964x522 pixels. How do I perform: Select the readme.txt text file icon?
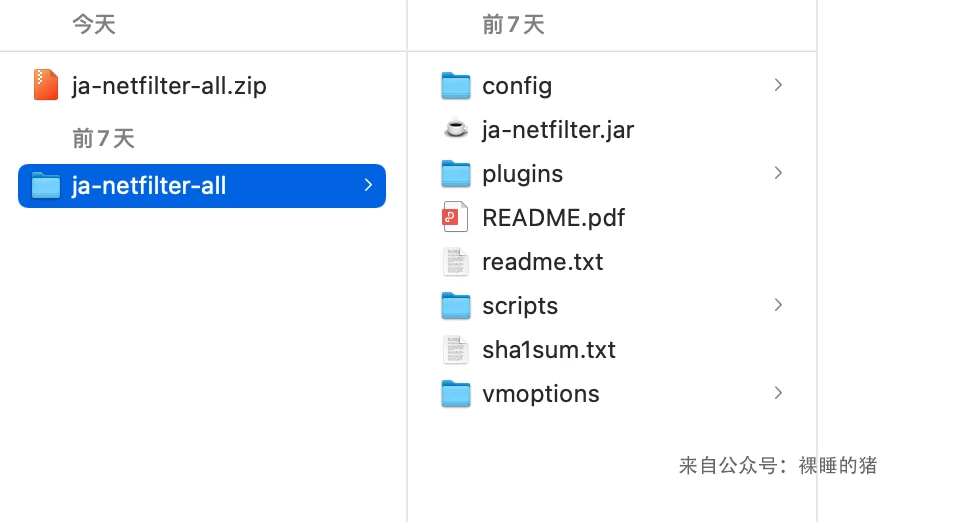point(456,261)
